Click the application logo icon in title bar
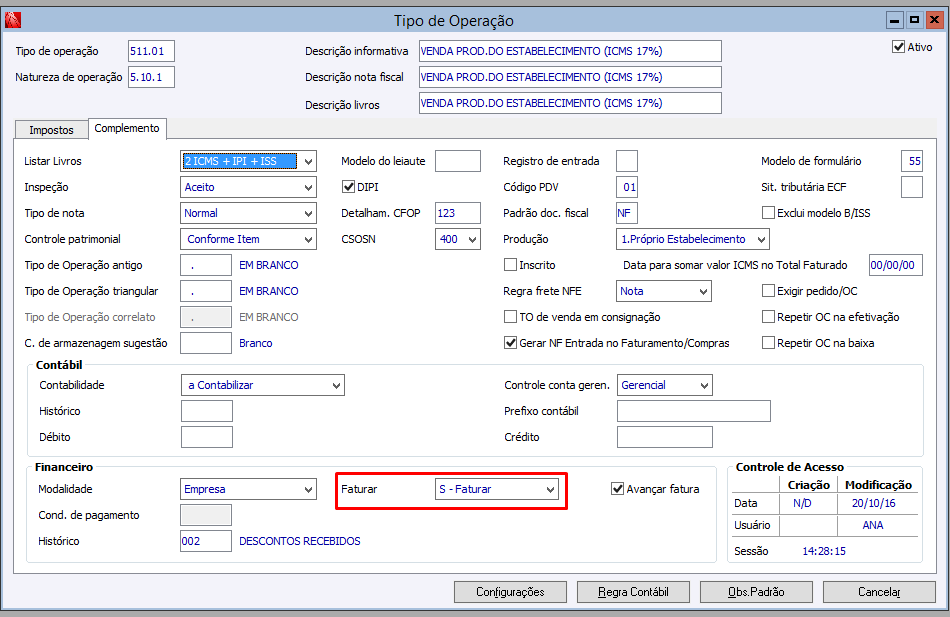The height and width of the screenshot is (617, 950). point(14,20)
